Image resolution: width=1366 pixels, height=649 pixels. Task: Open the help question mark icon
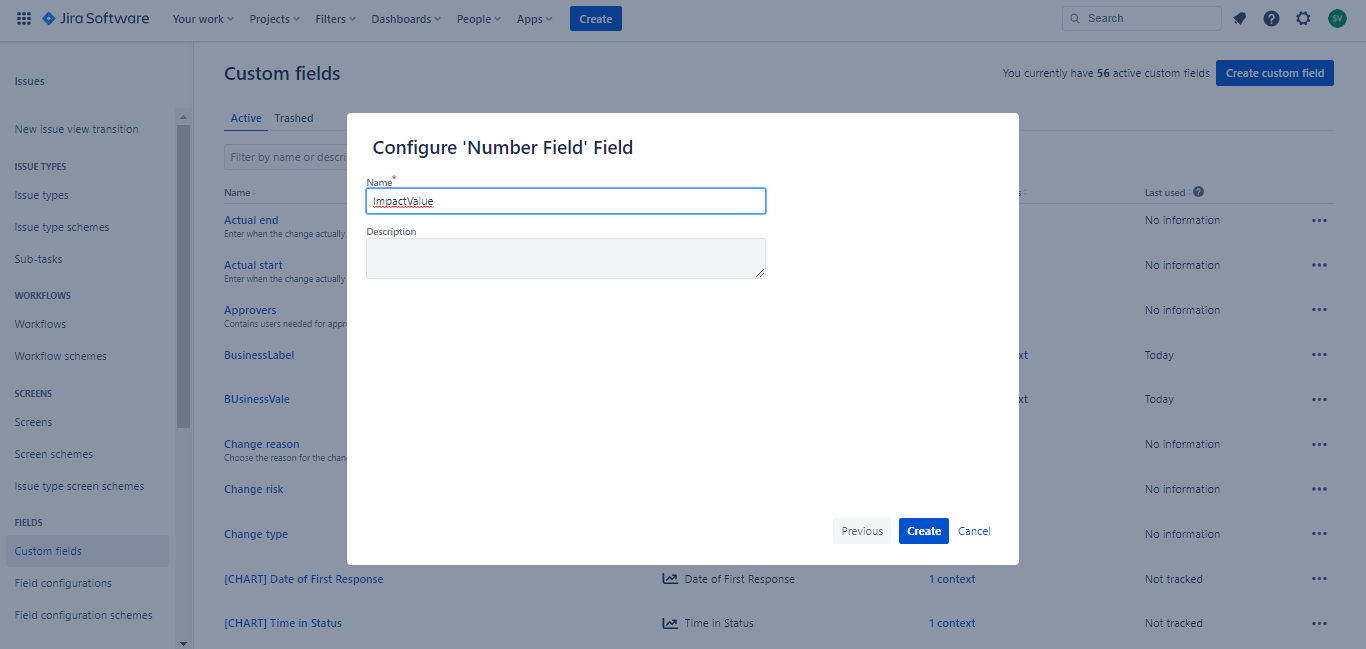click(1271, 18)
